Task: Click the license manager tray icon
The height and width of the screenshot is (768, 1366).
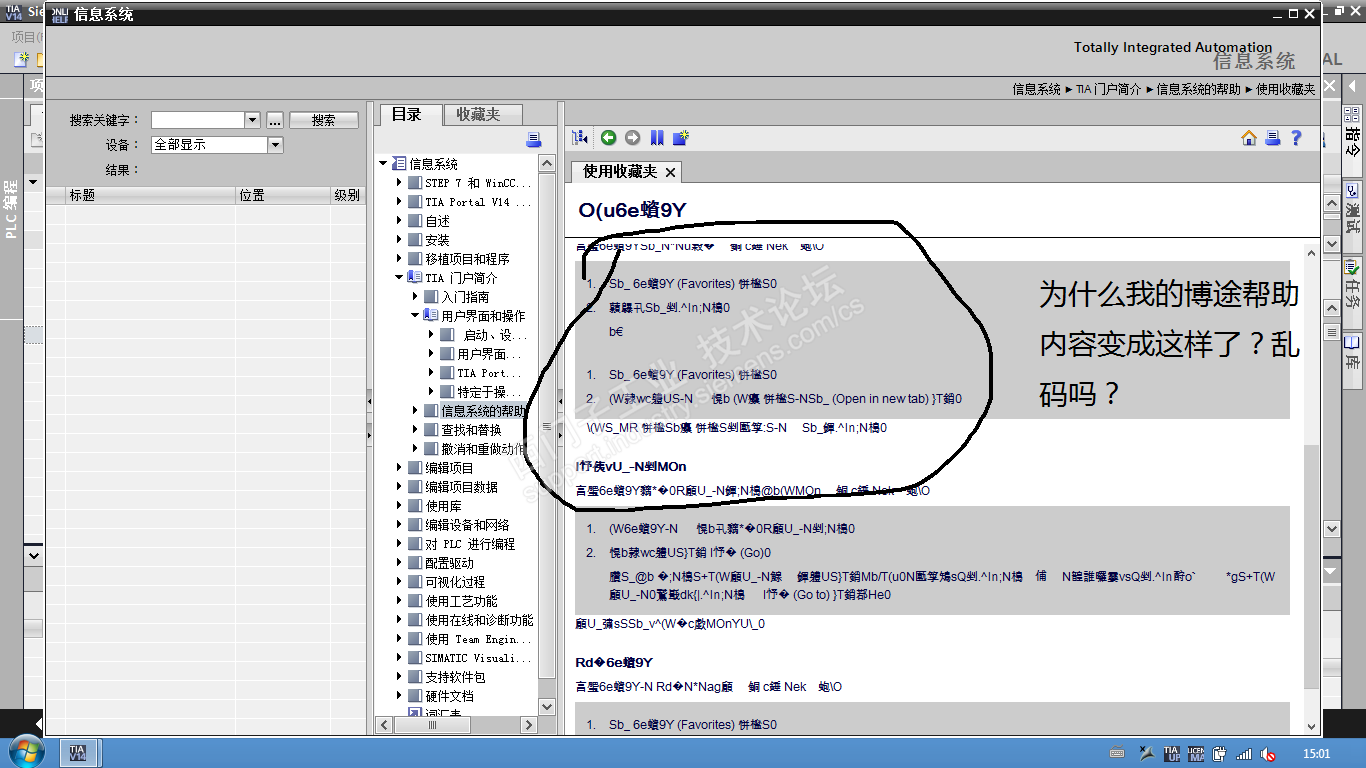Action: (1196, 754)
